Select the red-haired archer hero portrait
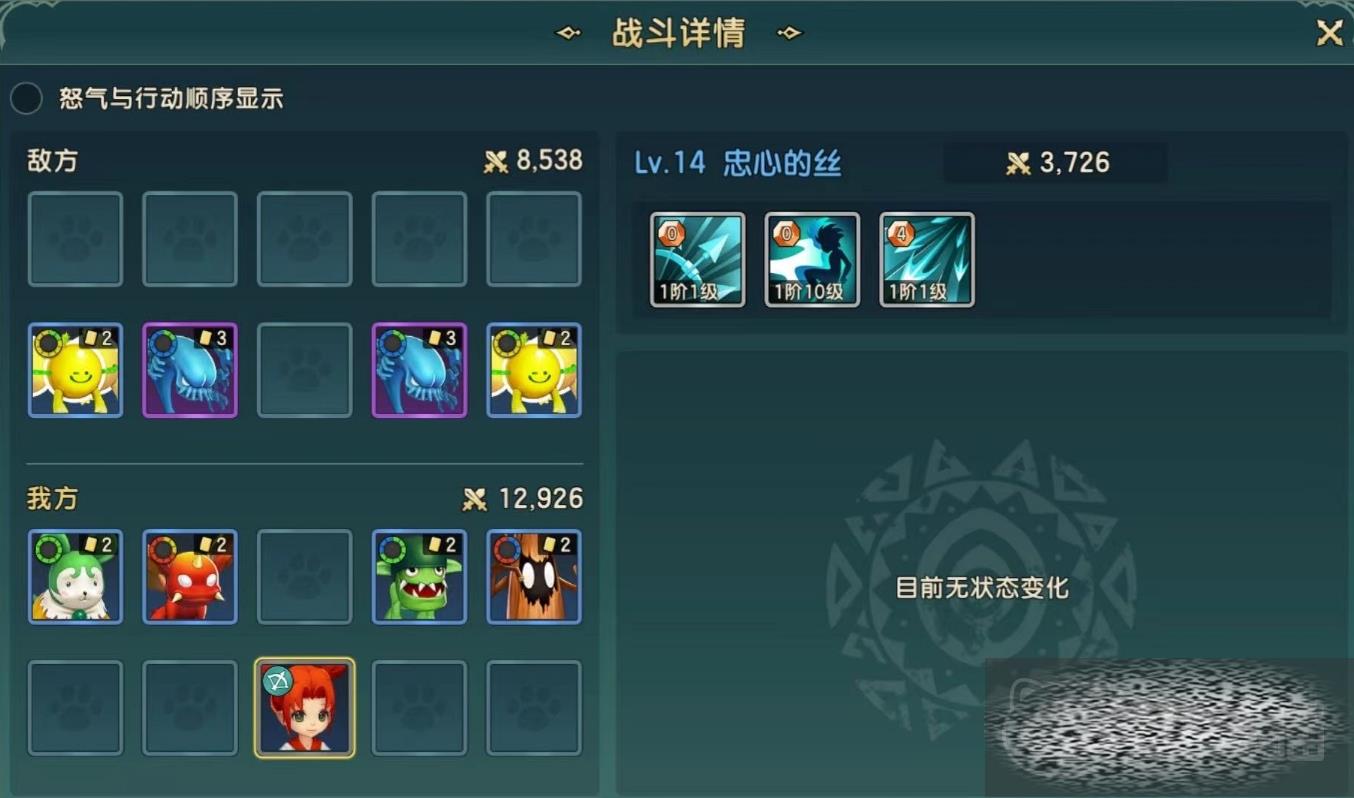This screenshot has width=1354, height=798. click(x=305, y=707)
